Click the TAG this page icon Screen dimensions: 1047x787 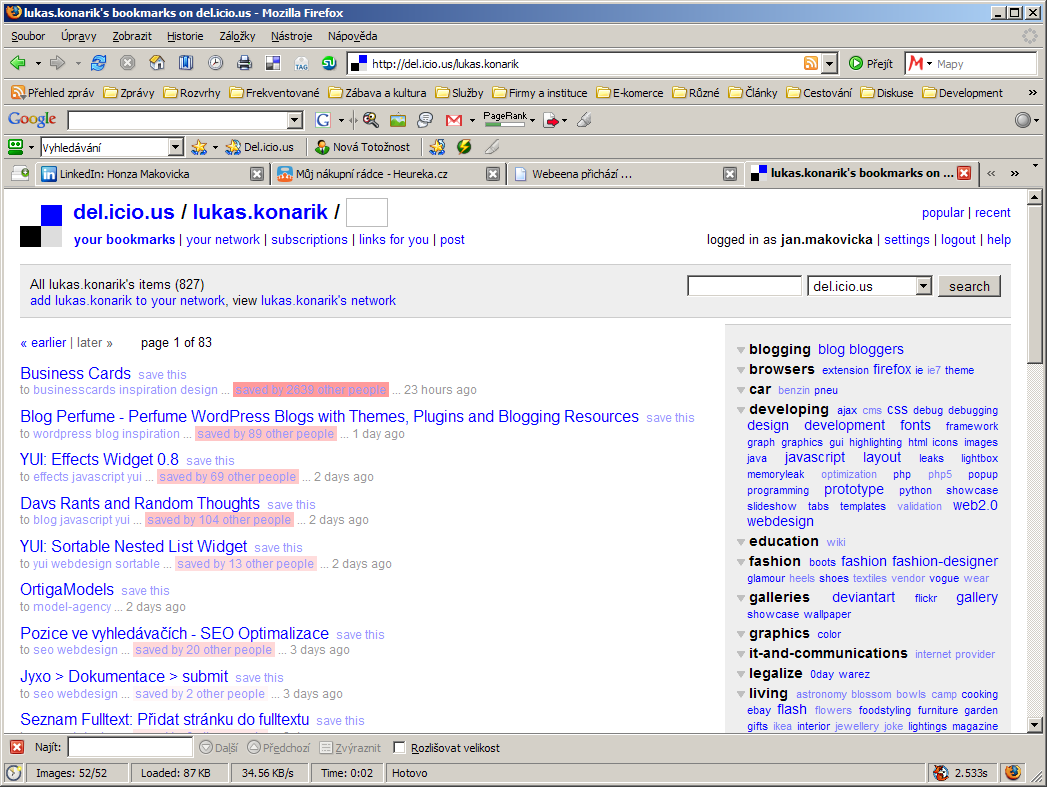302,63
